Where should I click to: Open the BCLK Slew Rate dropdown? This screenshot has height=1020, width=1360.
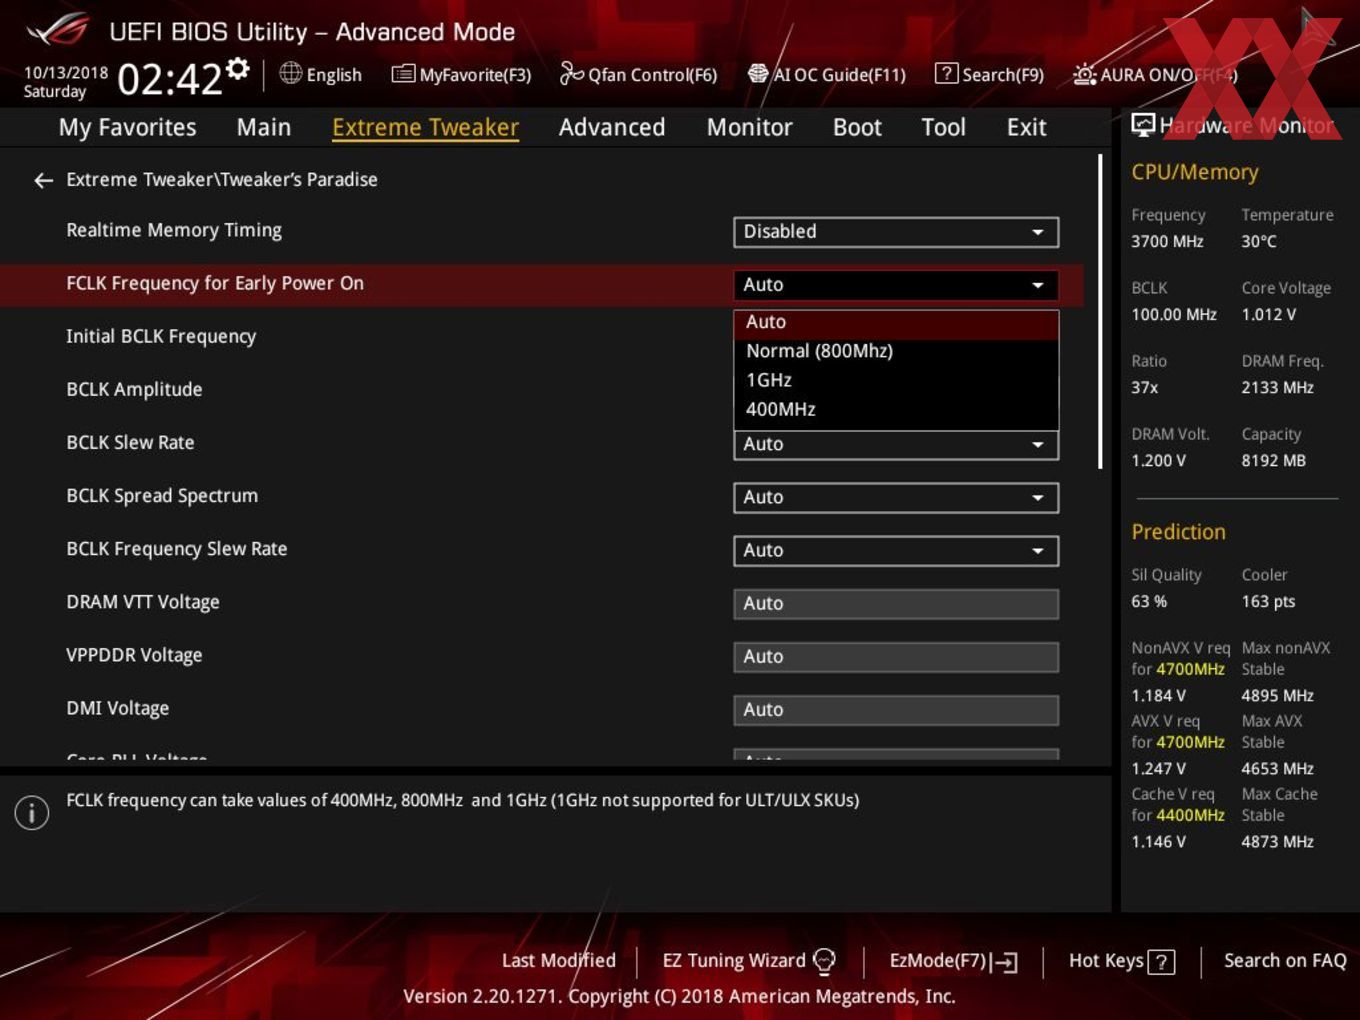click(x=896, y=445)
